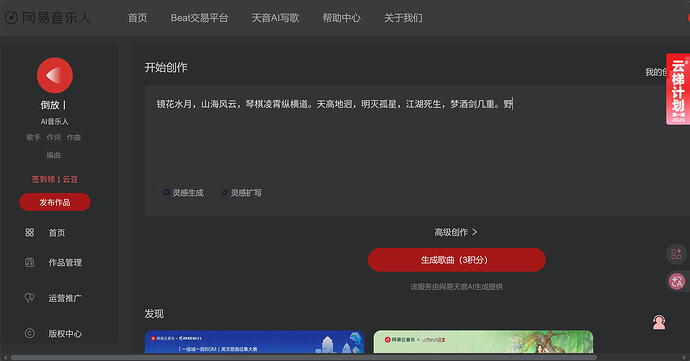Image resolution: width=690 pixels, height=361 pixels.
Task: Select 首页 in the left sidebar
Action: click(x=57, y=232)
